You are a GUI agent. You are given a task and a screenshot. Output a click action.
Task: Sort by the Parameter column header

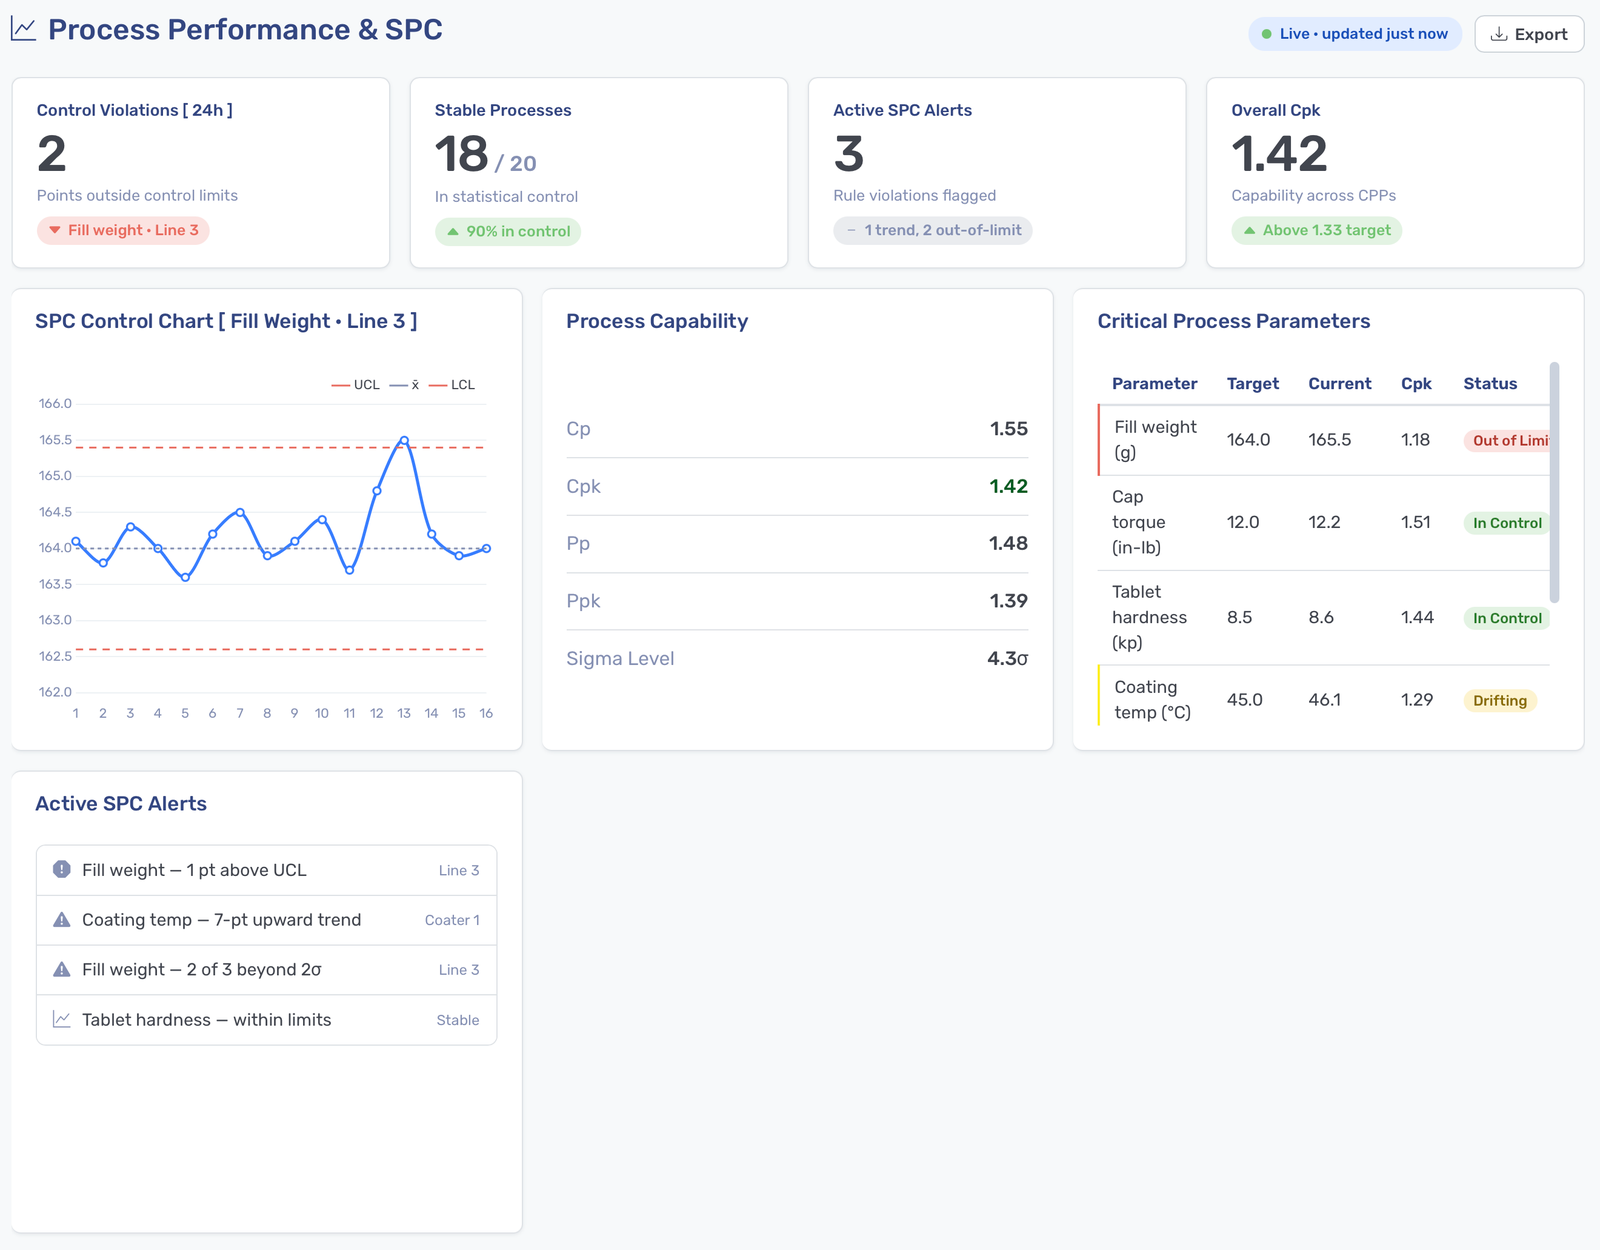click(x=1154, y=384)
